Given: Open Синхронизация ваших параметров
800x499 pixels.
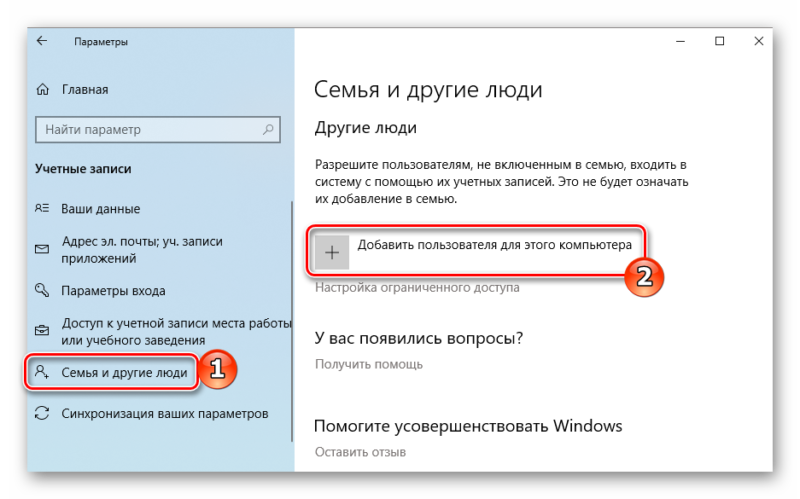Looking at the screenshot, I should coord(165,413).
